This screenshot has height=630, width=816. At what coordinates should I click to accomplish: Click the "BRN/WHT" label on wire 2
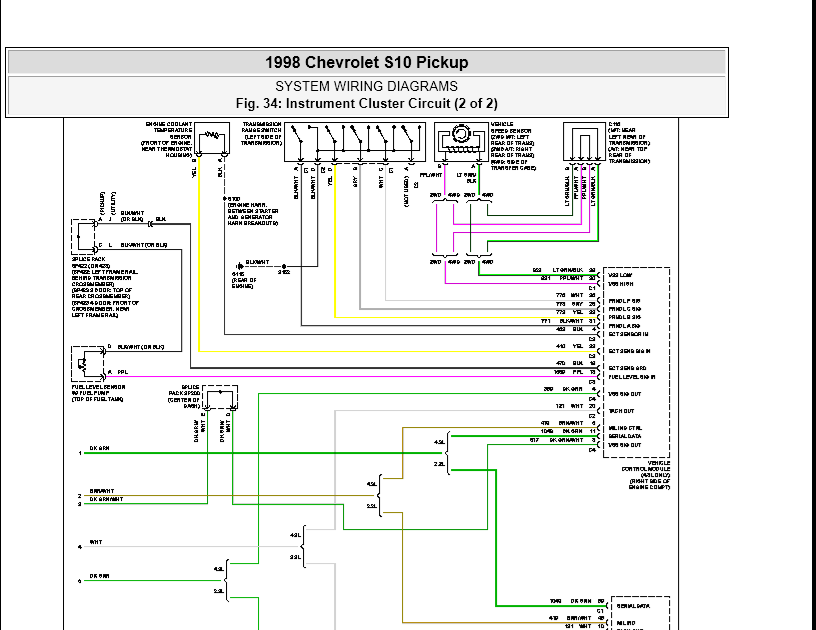101,491
